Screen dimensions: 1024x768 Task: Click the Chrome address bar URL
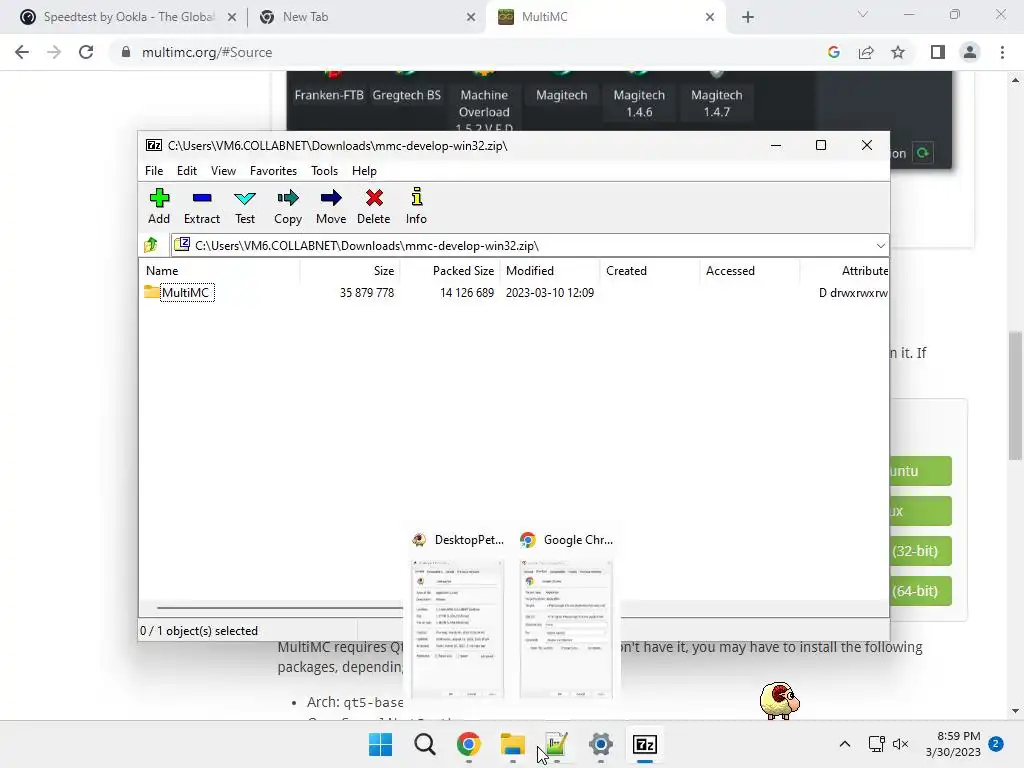pyautogui.click(x=207, y=52)
